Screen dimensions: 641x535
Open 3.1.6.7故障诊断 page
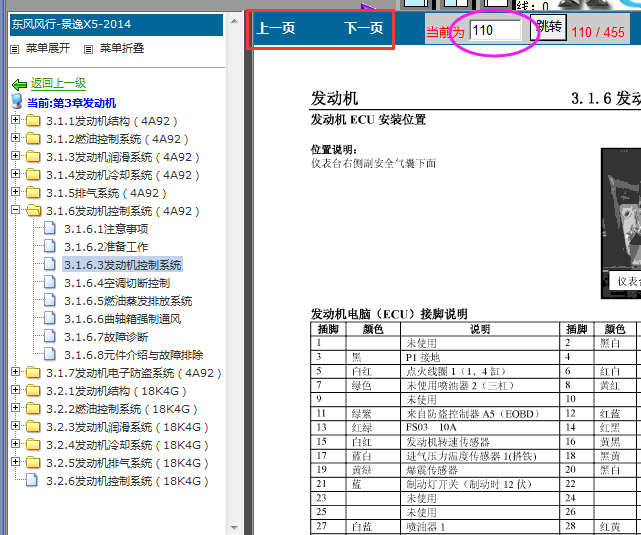coord(106,337)
